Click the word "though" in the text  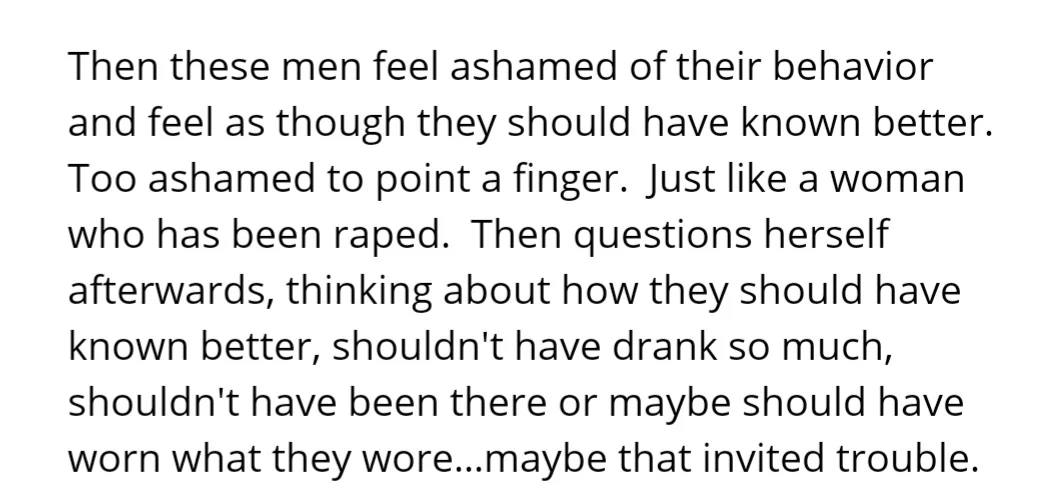click(x=338, y=124)
